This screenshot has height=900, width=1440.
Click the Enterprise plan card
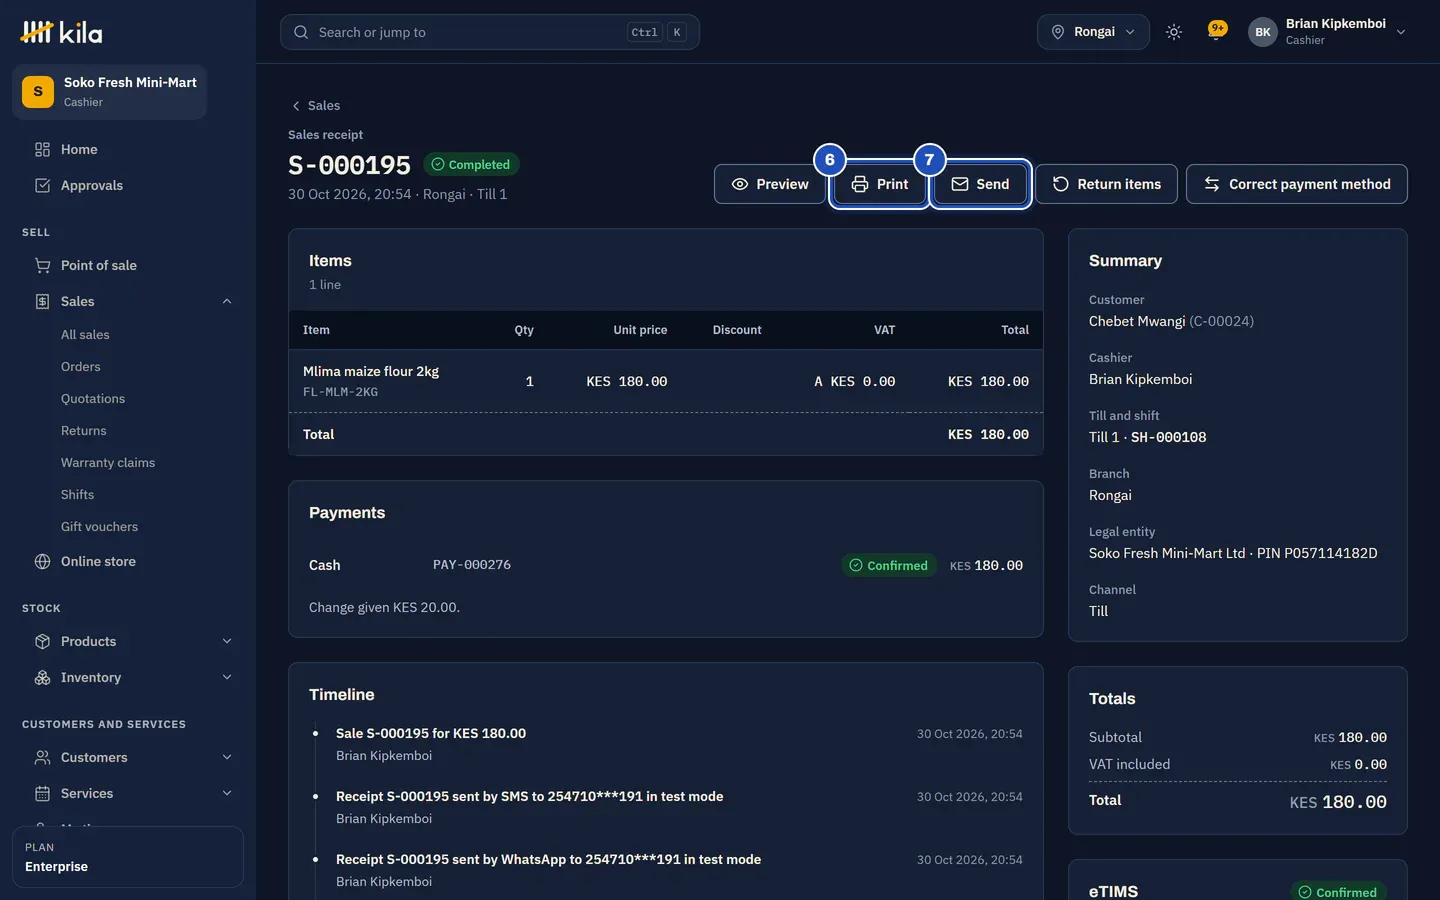click(x=128, y=857)
